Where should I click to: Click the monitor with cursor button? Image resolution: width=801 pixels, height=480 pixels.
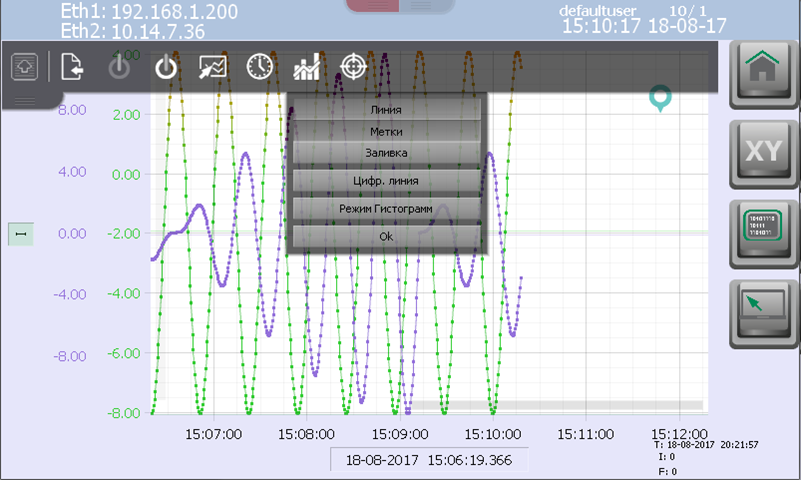[763, 312]
